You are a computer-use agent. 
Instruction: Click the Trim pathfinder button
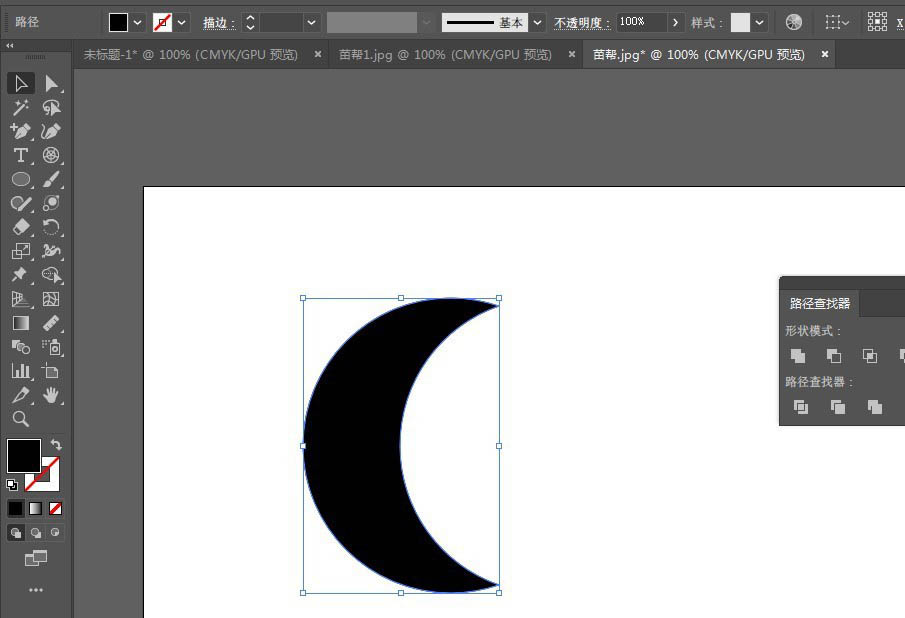click(x=837, y=407)
